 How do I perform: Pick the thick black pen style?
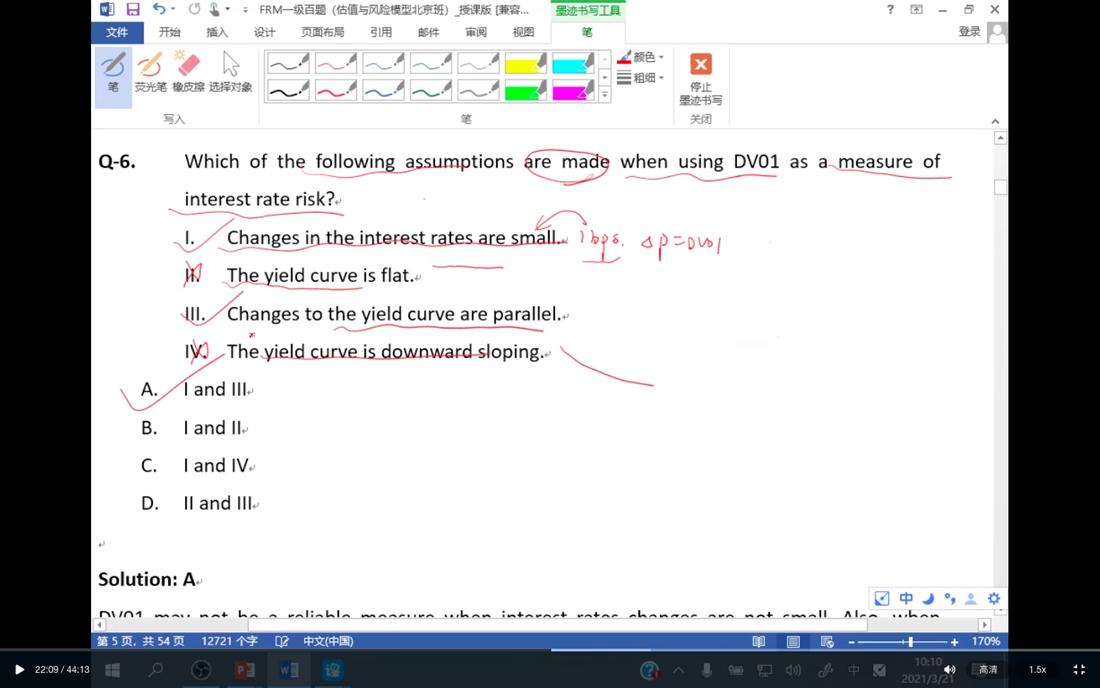pos(288,90)
